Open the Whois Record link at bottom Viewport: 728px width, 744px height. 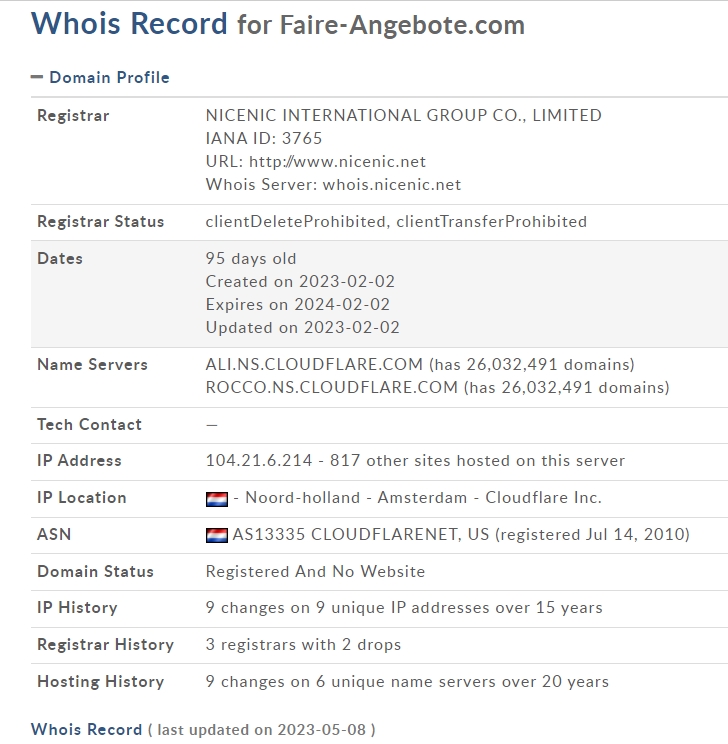pos(86,729)
